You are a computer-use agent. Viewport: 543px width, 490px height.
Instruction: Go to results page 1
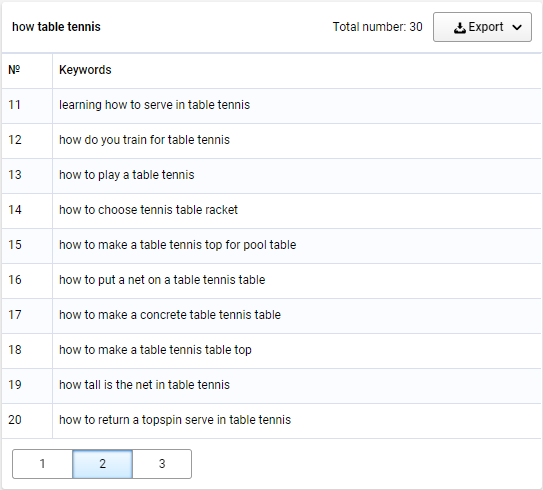[42, 464]
